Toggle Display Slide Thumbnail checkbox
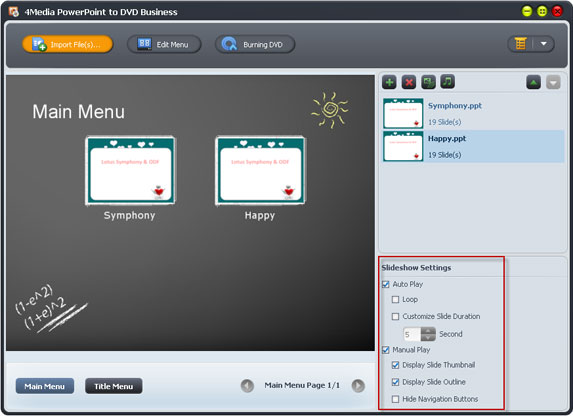 pos(395,365)
